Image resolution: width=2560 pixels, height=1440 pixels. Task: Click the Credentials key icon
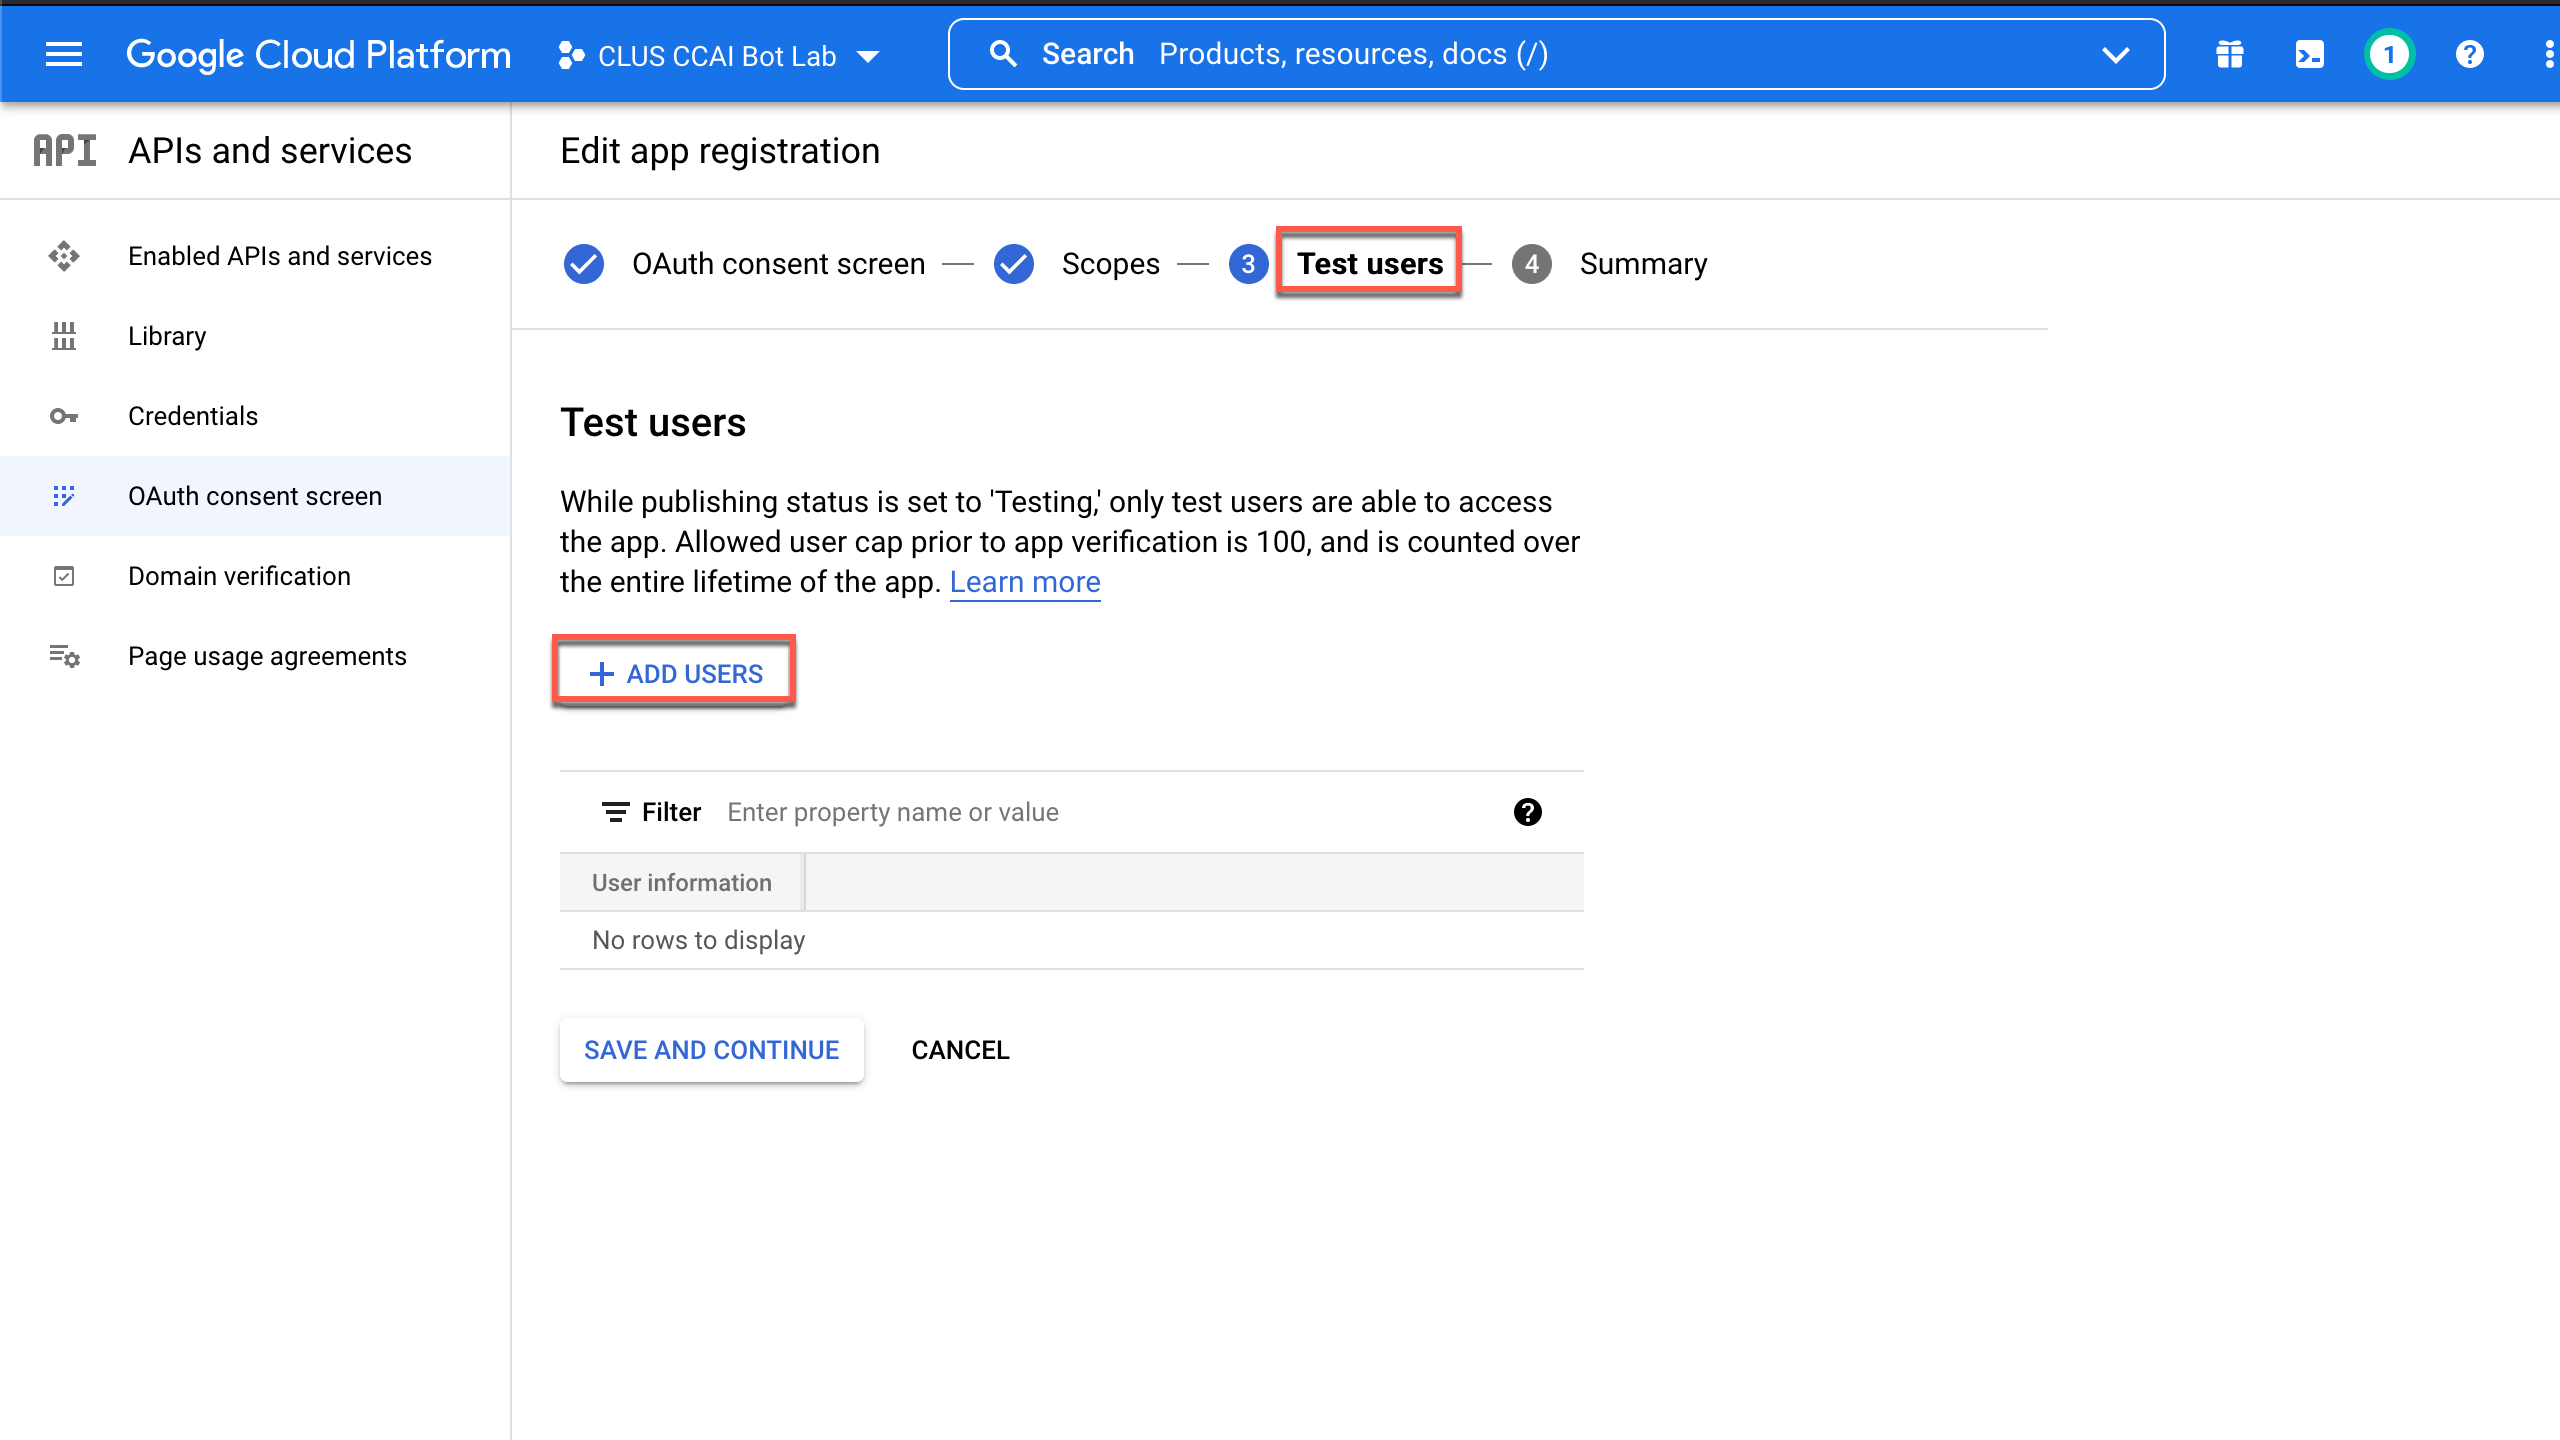[x=64, y=416]
